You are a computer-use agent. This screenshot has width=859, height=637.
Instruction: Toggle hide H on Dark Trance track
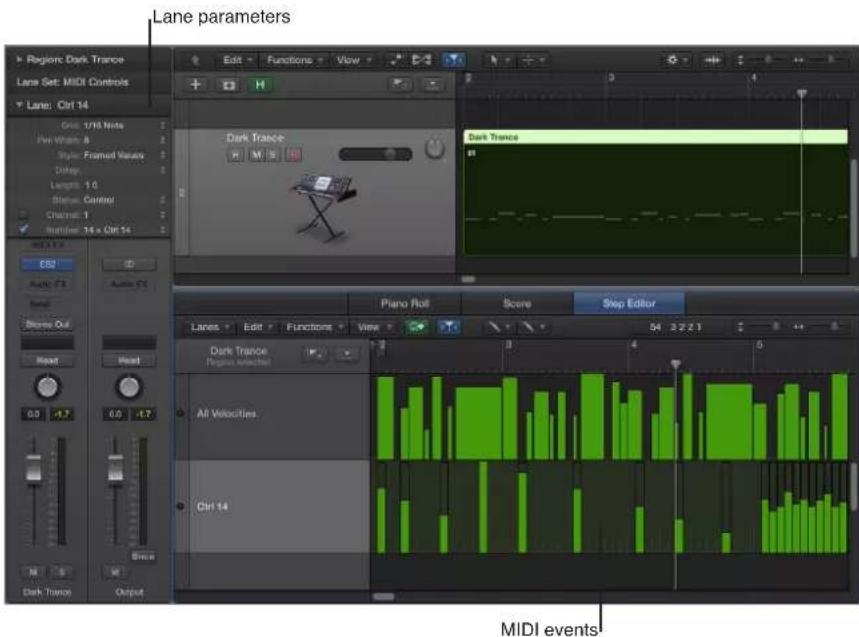tap(236, 155)
